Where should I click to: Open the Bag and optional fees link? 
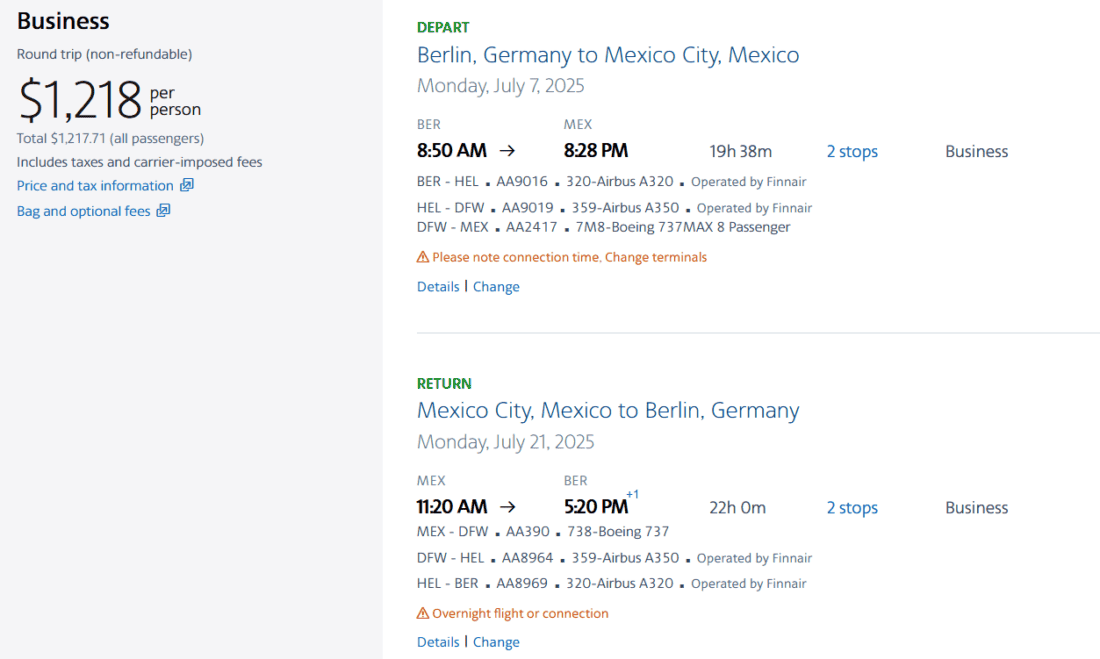click(x=83, y=211)
